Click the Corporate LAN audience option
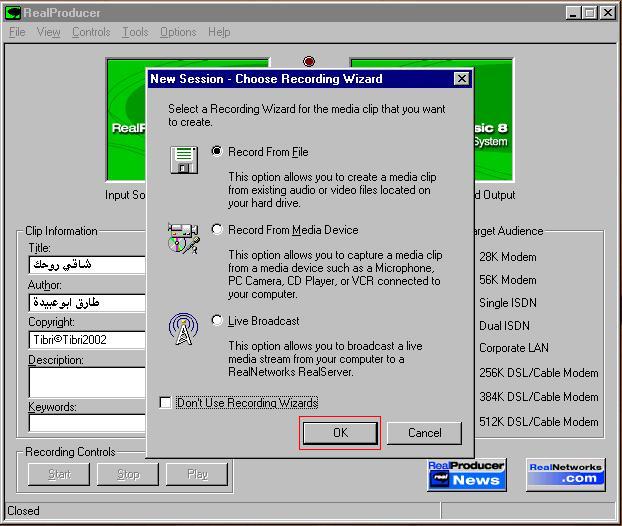Image resolution: width=622 pixels, height=526 pixels. (514, 348)
